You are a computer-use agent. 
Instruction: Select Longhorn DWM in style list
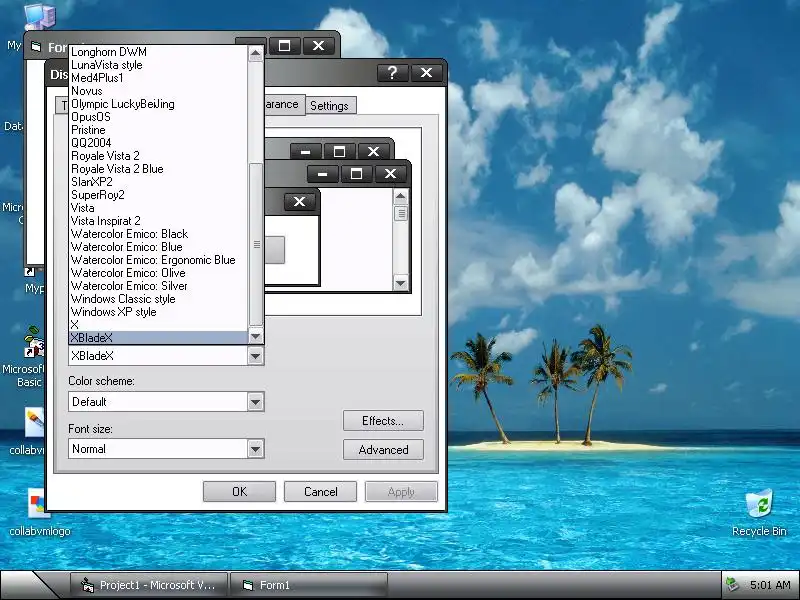(158, 52)
